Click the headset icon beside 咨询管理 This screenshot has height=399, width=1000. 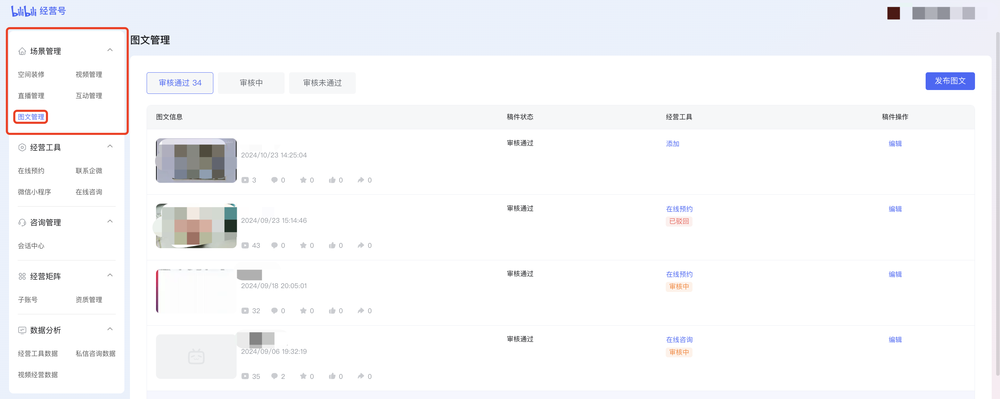22,222
